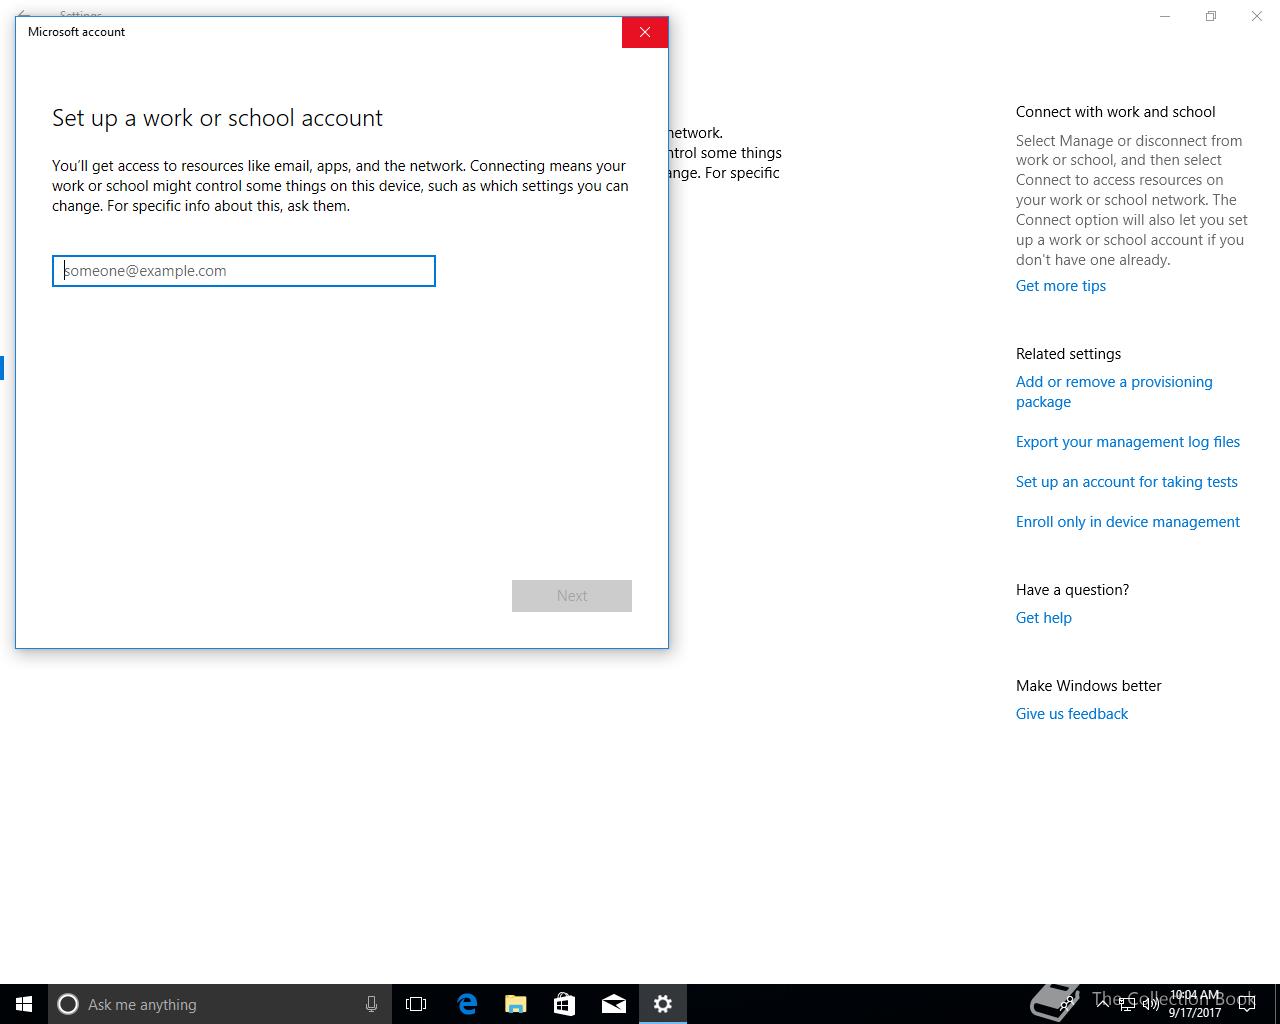Screen dimensions: 1280x1024
Task: Click the Have a question? heading
Action: (x=1072, y=590)
